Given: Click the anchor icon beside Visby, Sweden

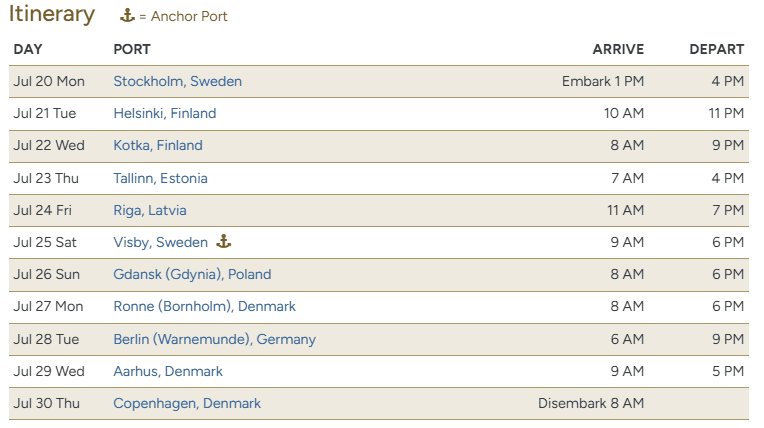Looking at the screenshot, I should [x=224, y=241].
